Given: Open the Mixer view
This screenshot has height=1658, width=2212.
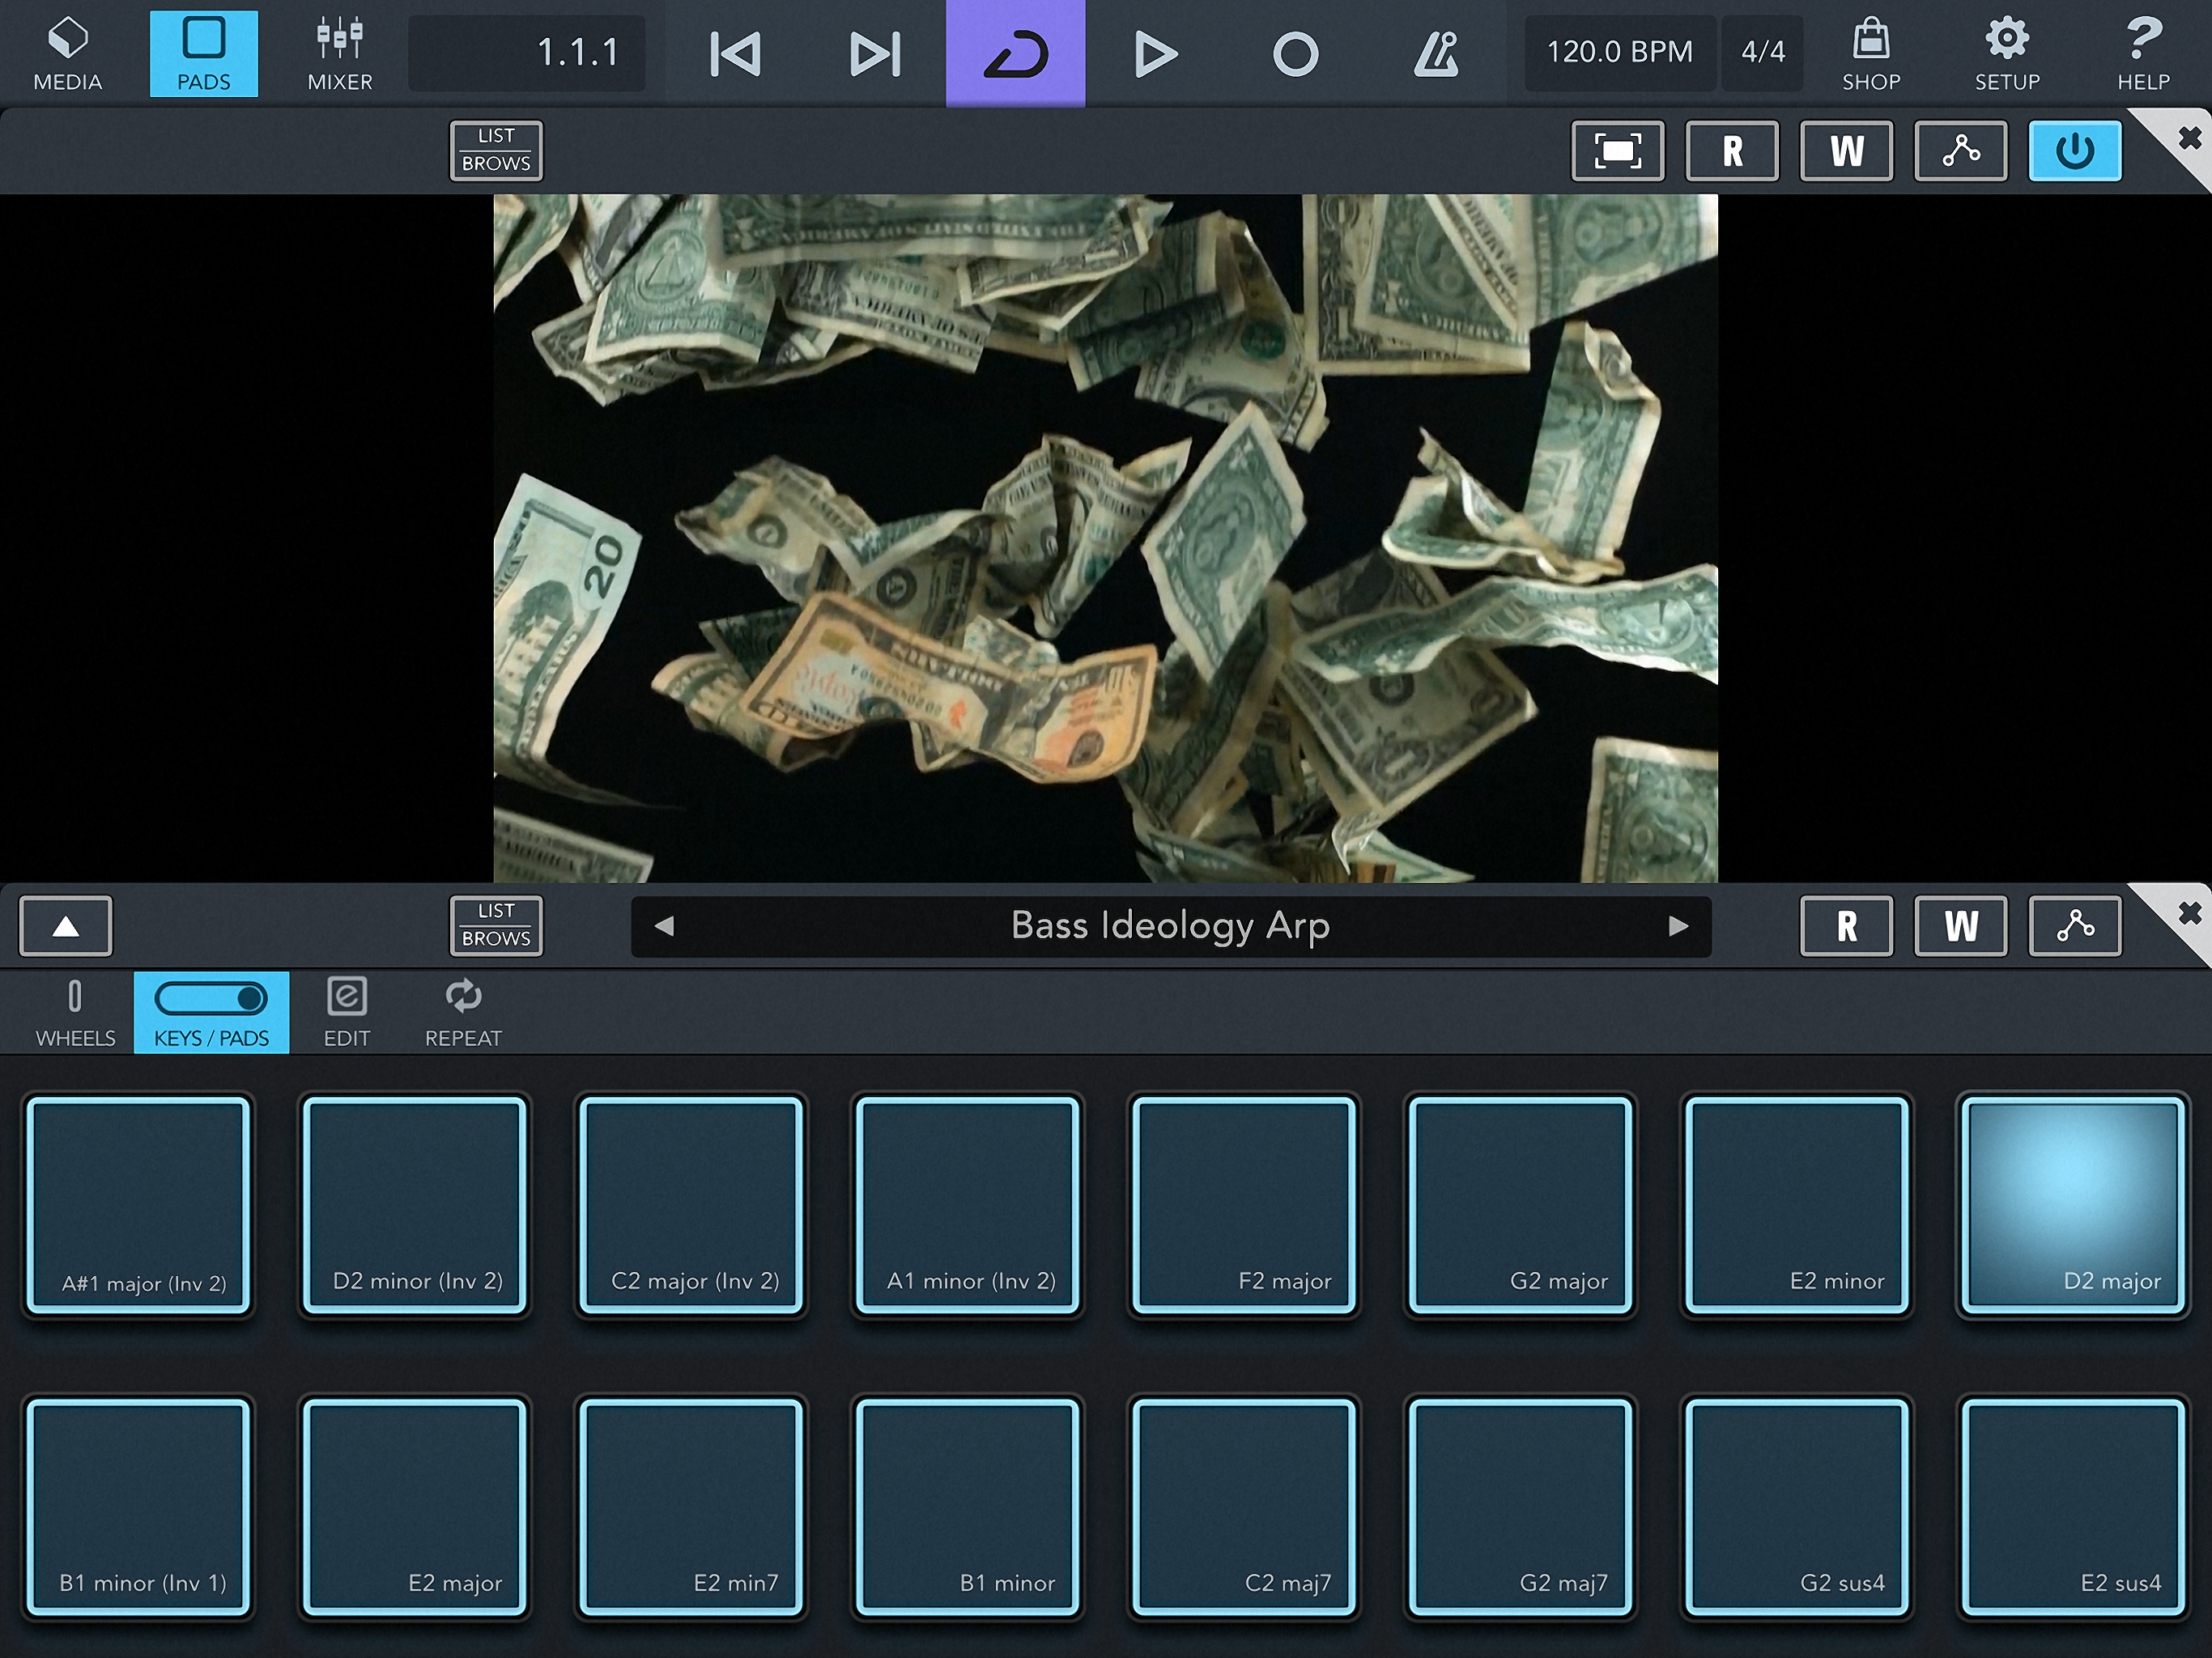Looking at the screenshot, I should (339, 53).
